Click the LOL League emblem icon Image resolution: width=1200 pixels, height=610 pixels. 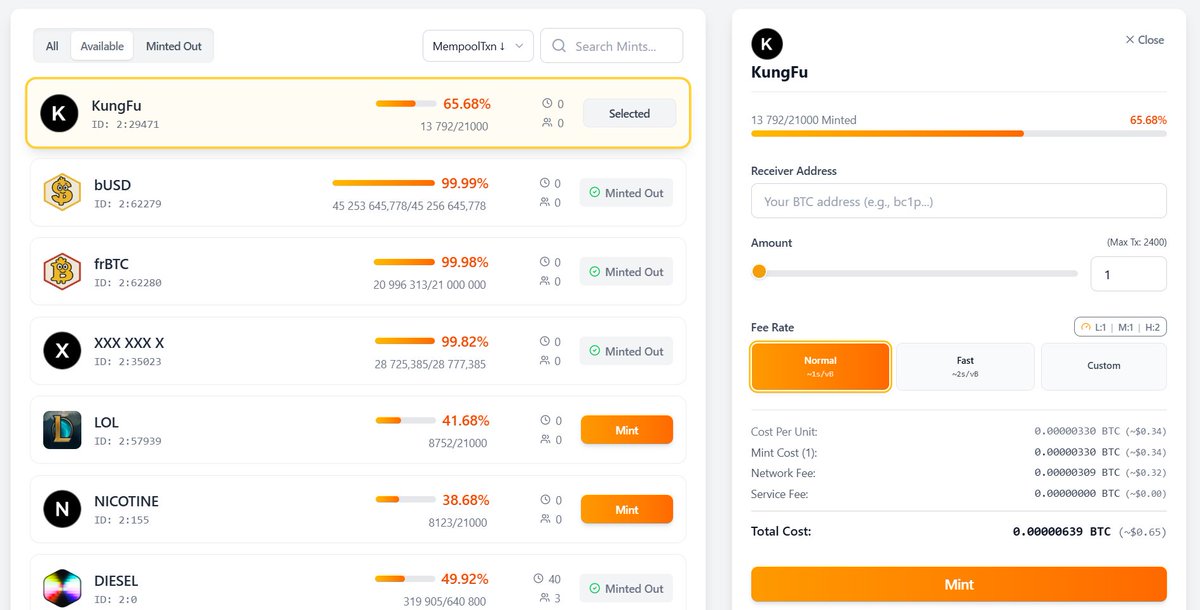tap(62, 430)
